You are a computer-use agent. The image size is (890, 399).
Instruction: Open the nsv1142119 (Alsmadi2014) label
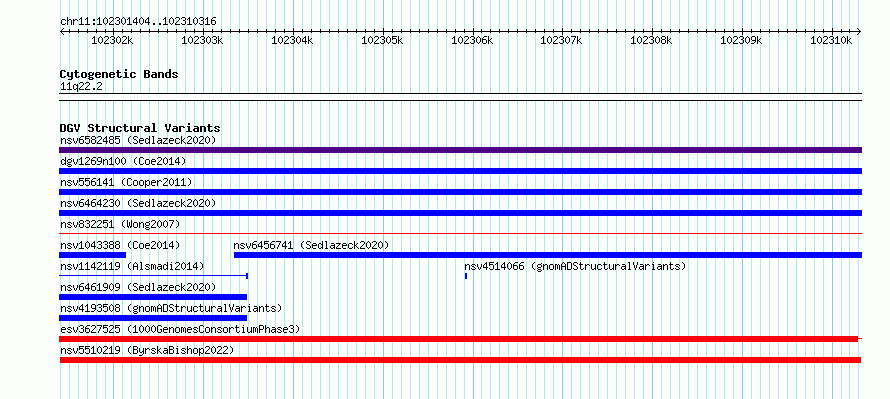132,266
